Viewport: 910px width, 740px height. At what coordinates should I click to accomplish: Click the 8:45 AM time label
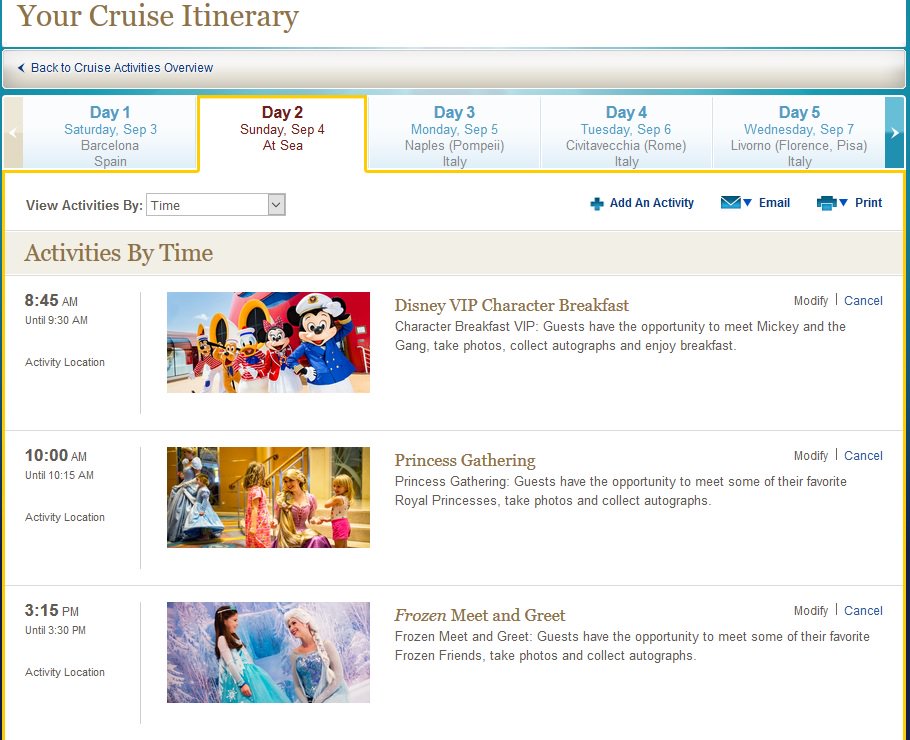click(x=51, y=301)
